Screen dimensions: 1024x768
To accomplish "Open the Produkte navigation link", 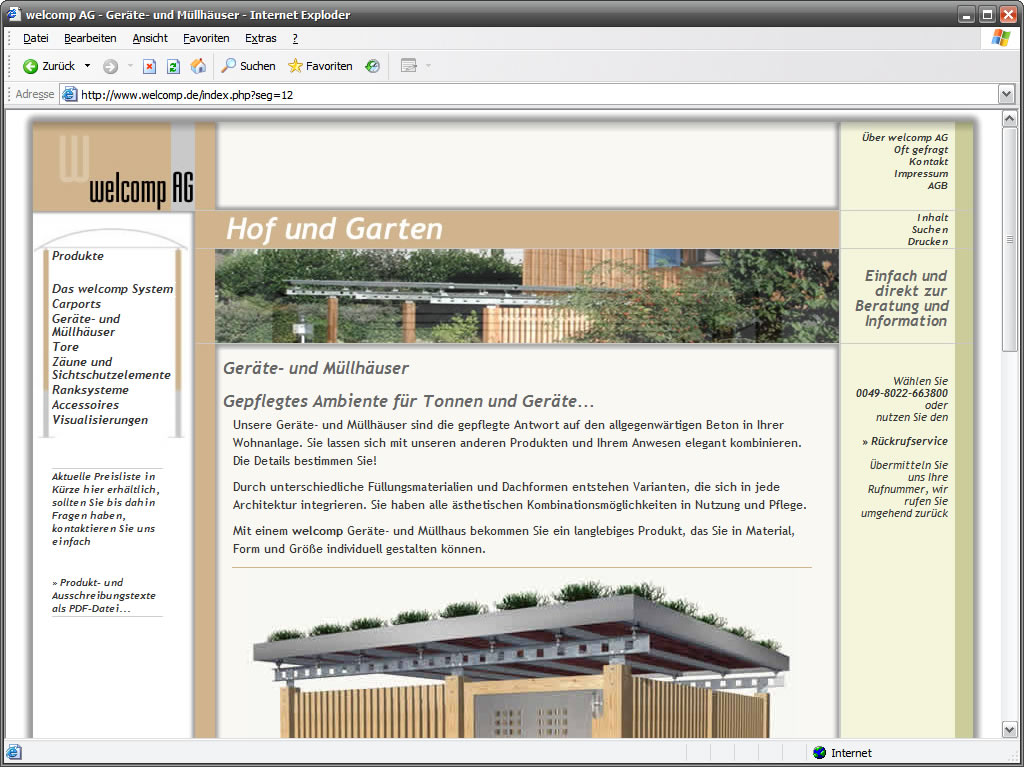I will [x=78, y=256].
